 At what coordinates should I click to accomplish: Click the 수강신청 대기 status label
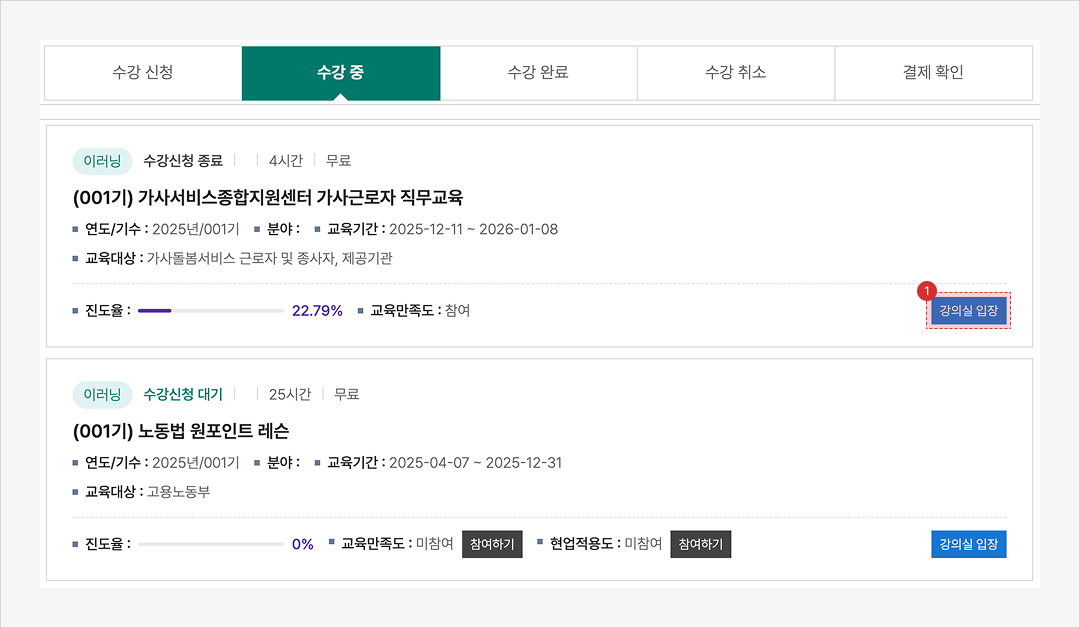(183, 395)
